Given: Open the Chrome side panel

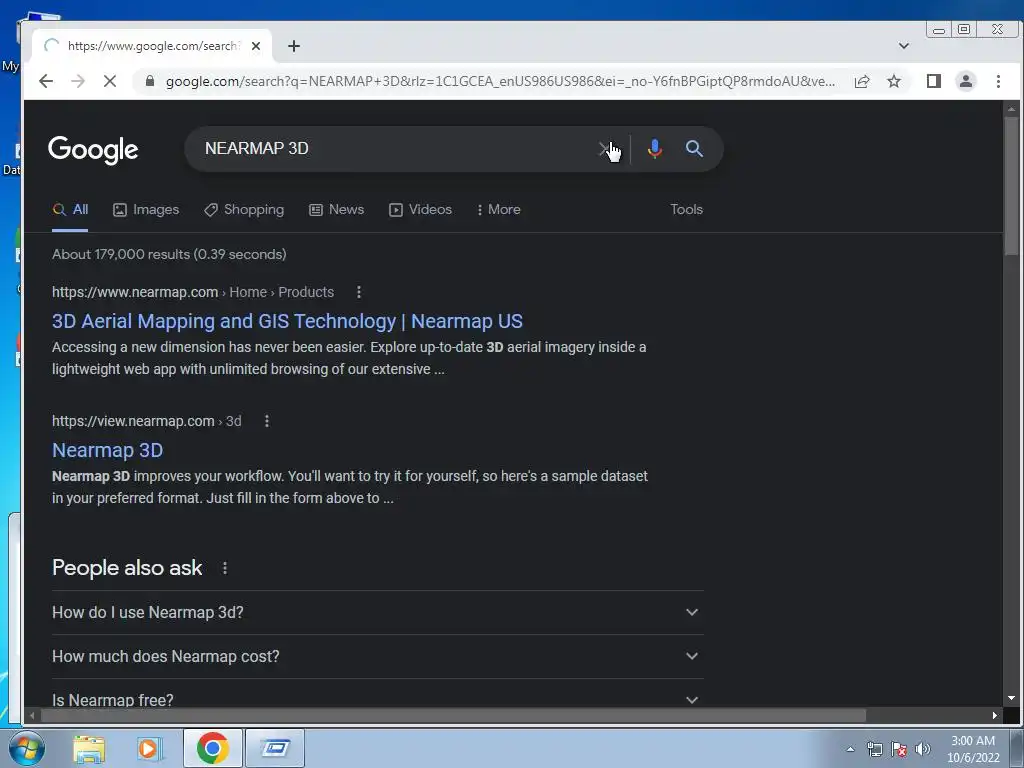Looking at the screenshot, I should (934, 81).
